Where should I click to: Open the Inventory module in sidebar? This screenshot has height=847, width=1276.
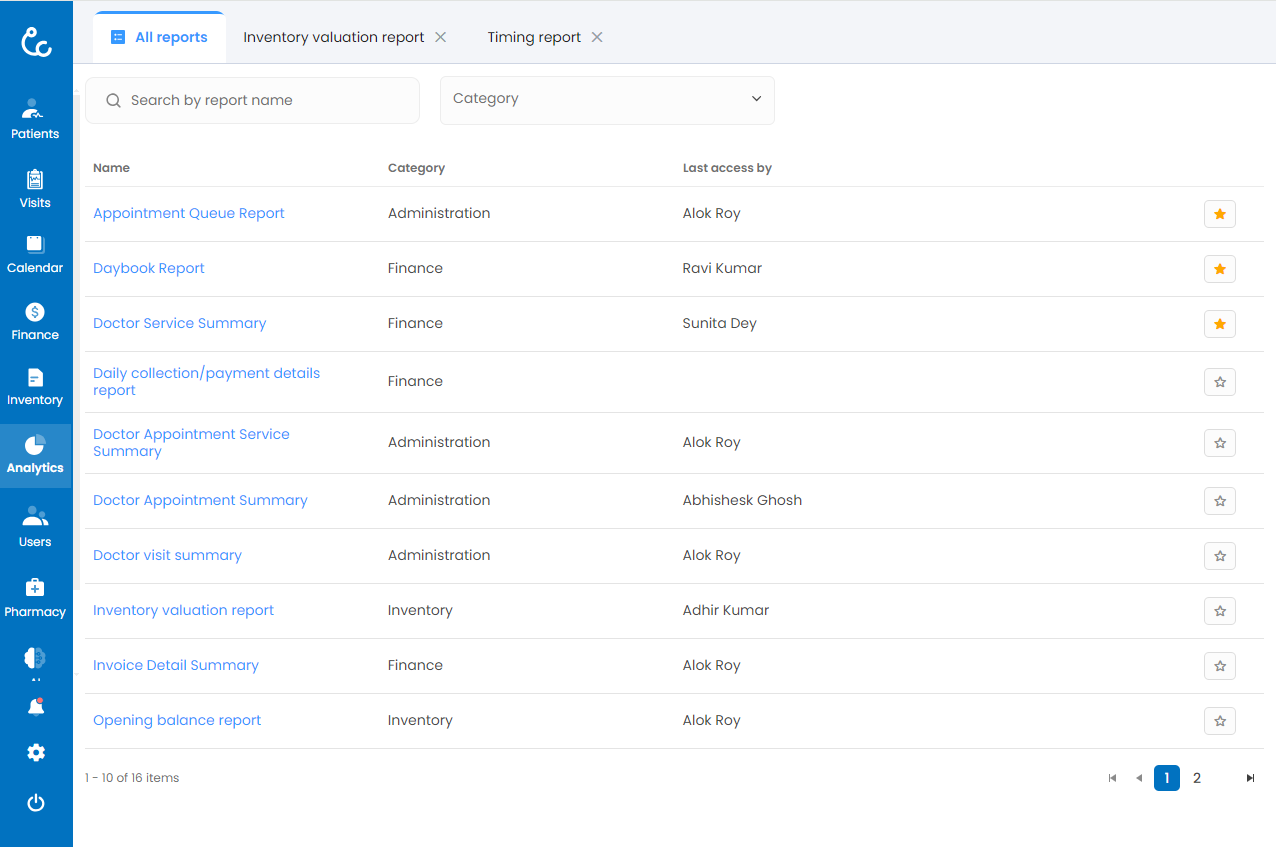point(35,386)
